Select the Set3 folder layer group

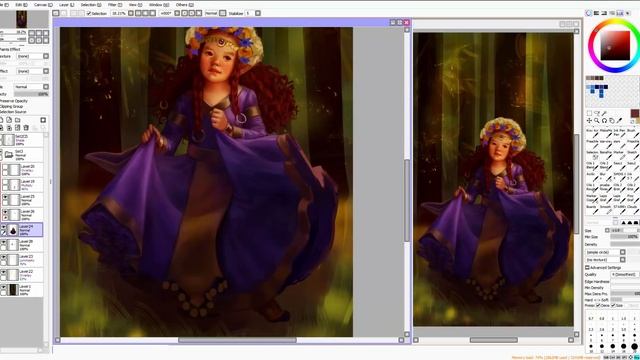pyautogui.click(x=22, y=155)
